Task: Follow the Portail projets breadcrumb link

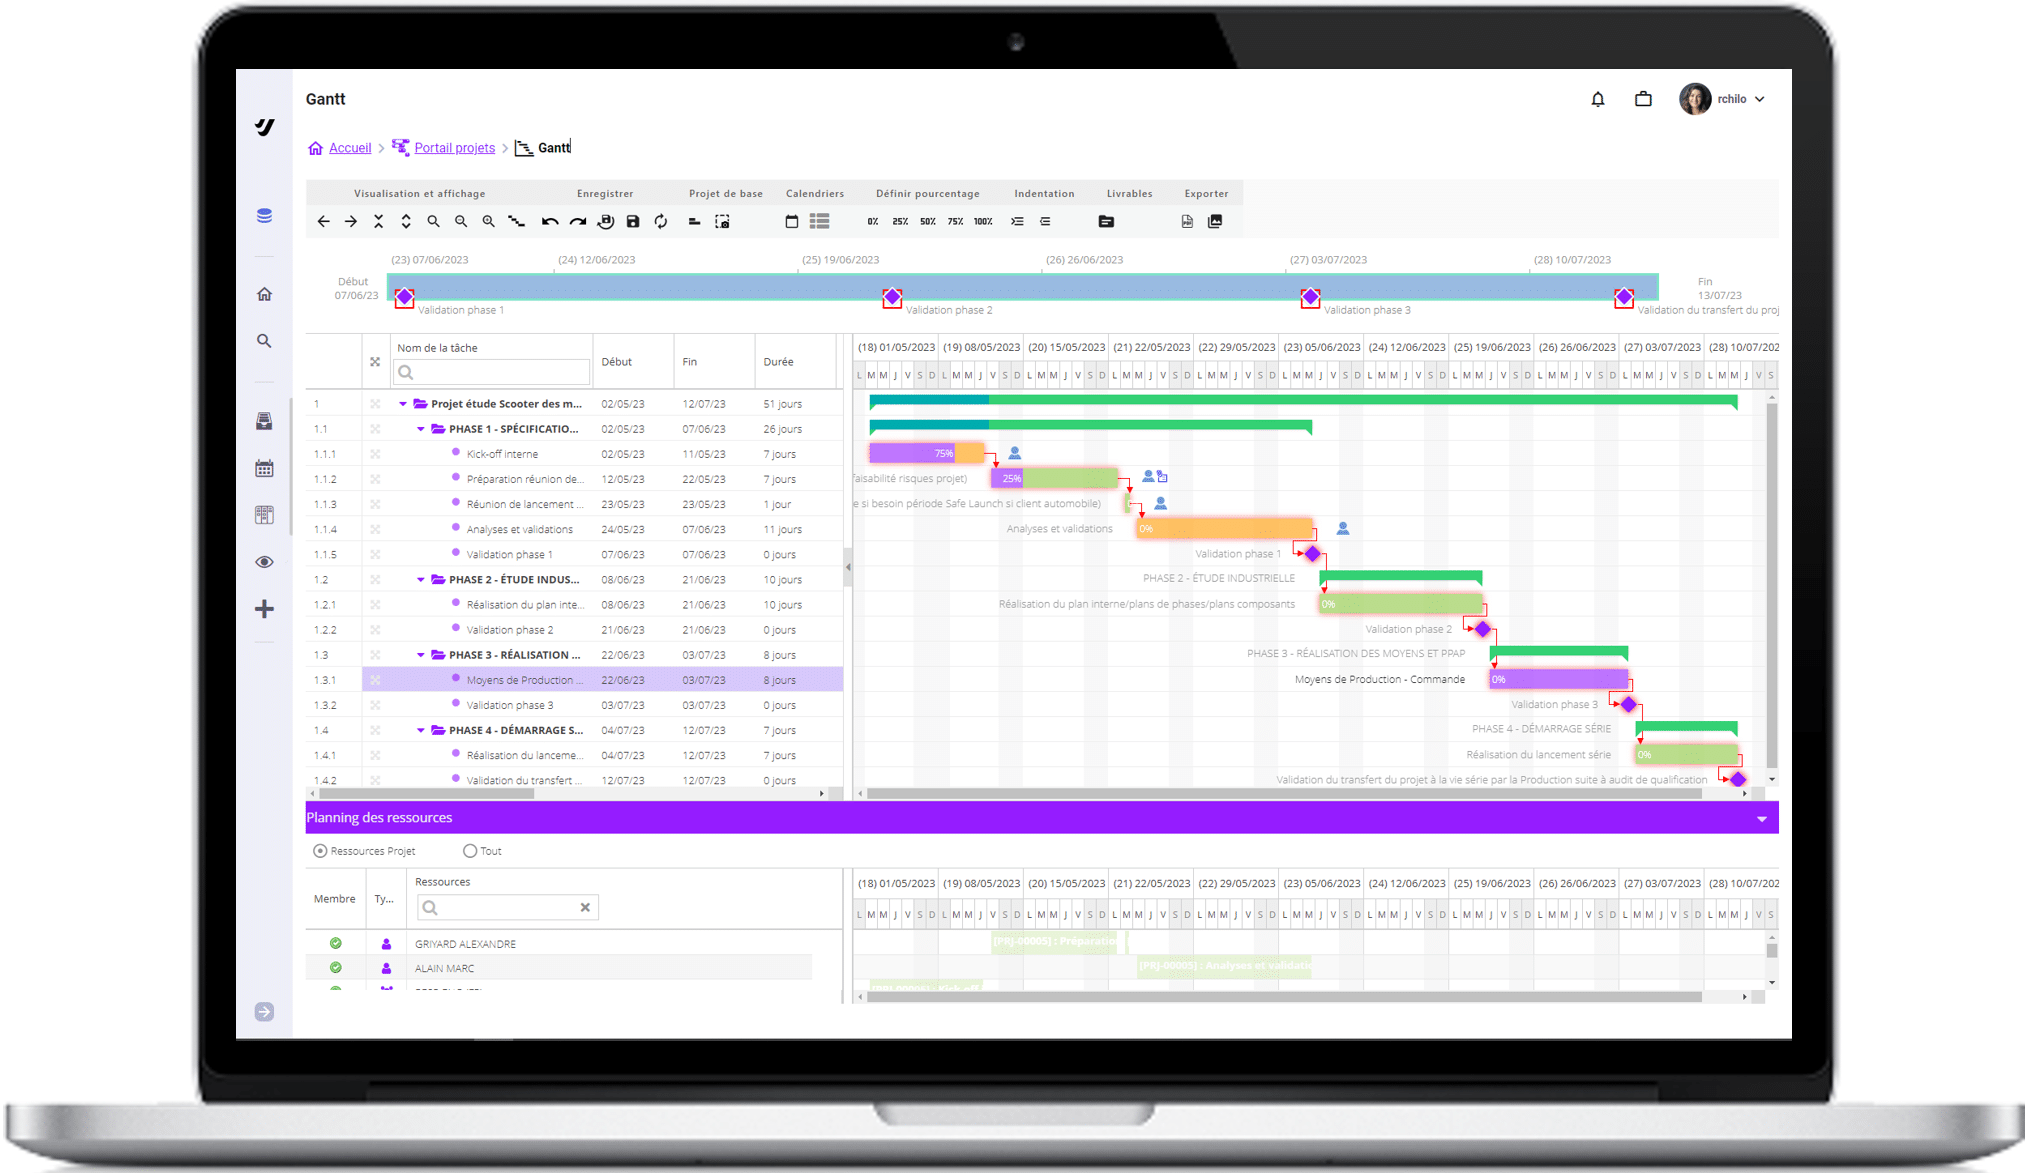Action: [455, 148]
